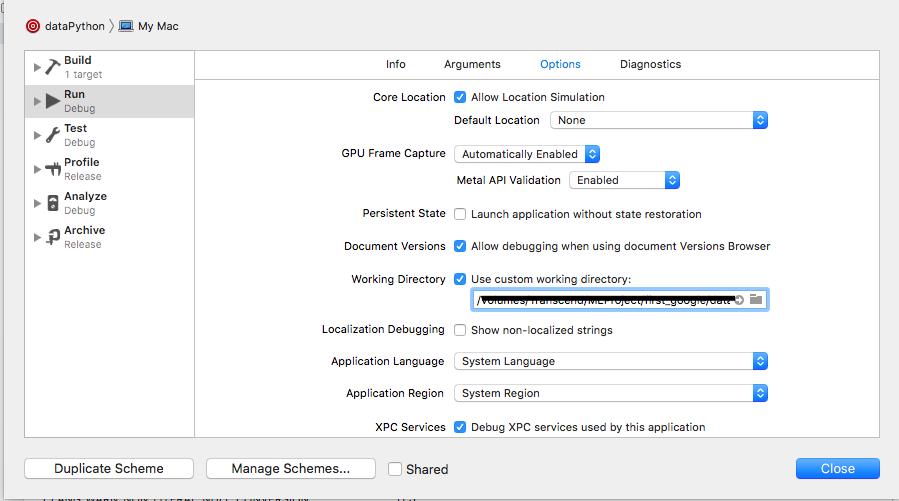Switch to the Arguments tab

pyautogui.click(x=472, y=64)
